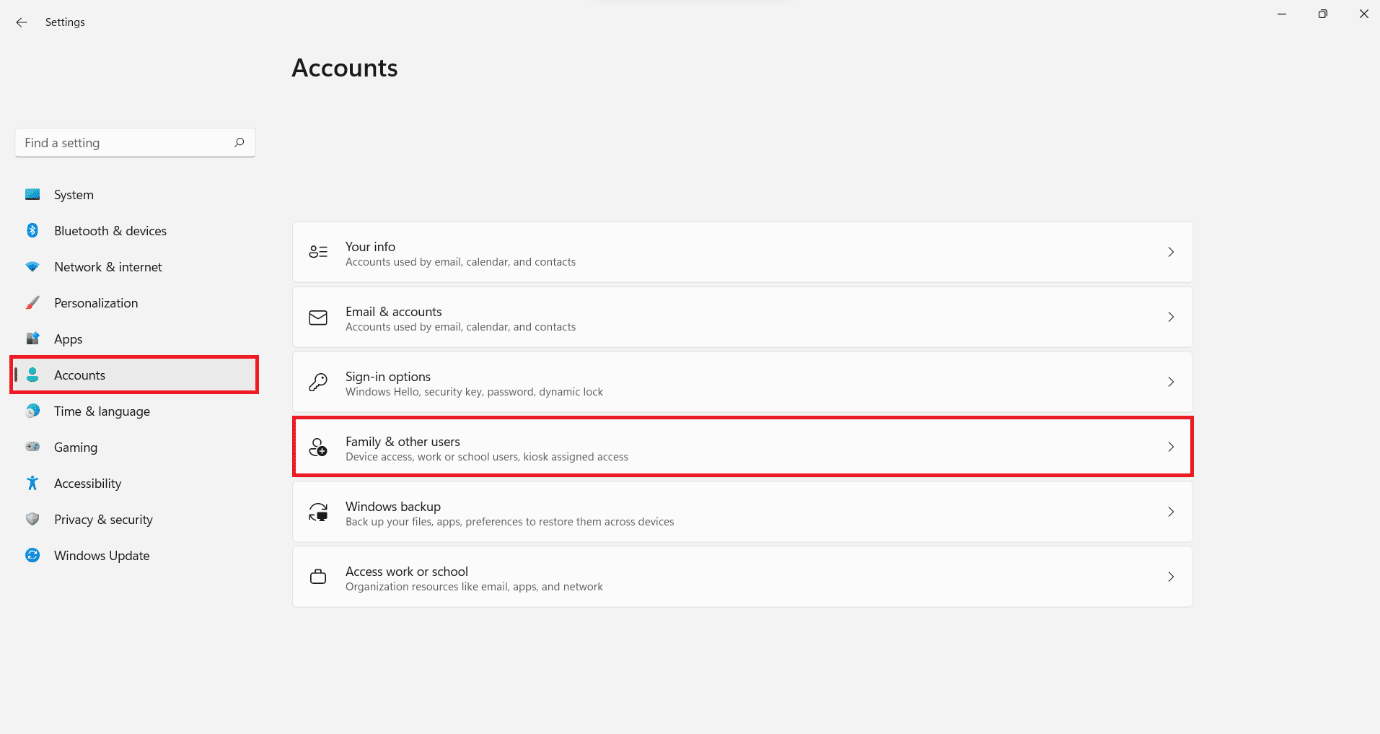Go back using the back arrow
The height and width of the screenshot is (734, 1380).
pyautogui.click(x=21, y=22)
